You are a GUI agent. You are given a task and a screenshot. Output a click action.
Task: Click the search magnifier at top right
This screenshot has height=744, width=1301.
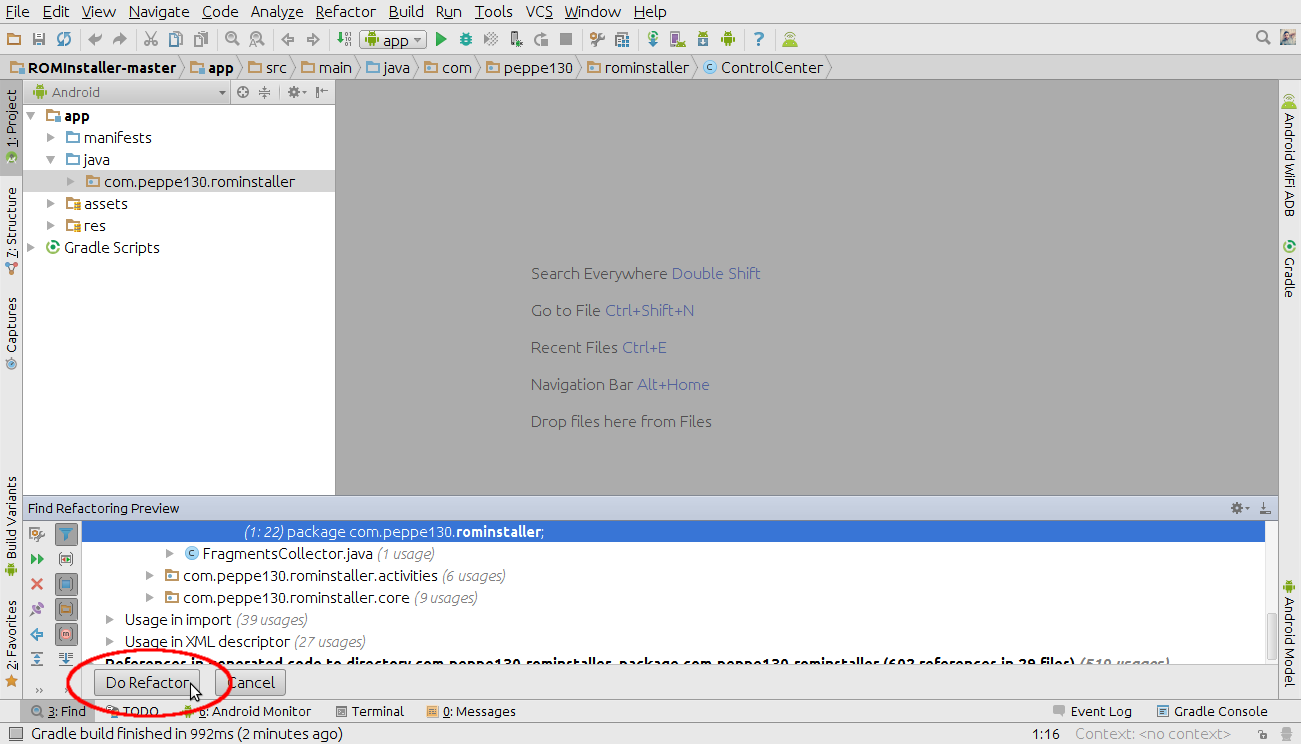(x=1263, y=38)
